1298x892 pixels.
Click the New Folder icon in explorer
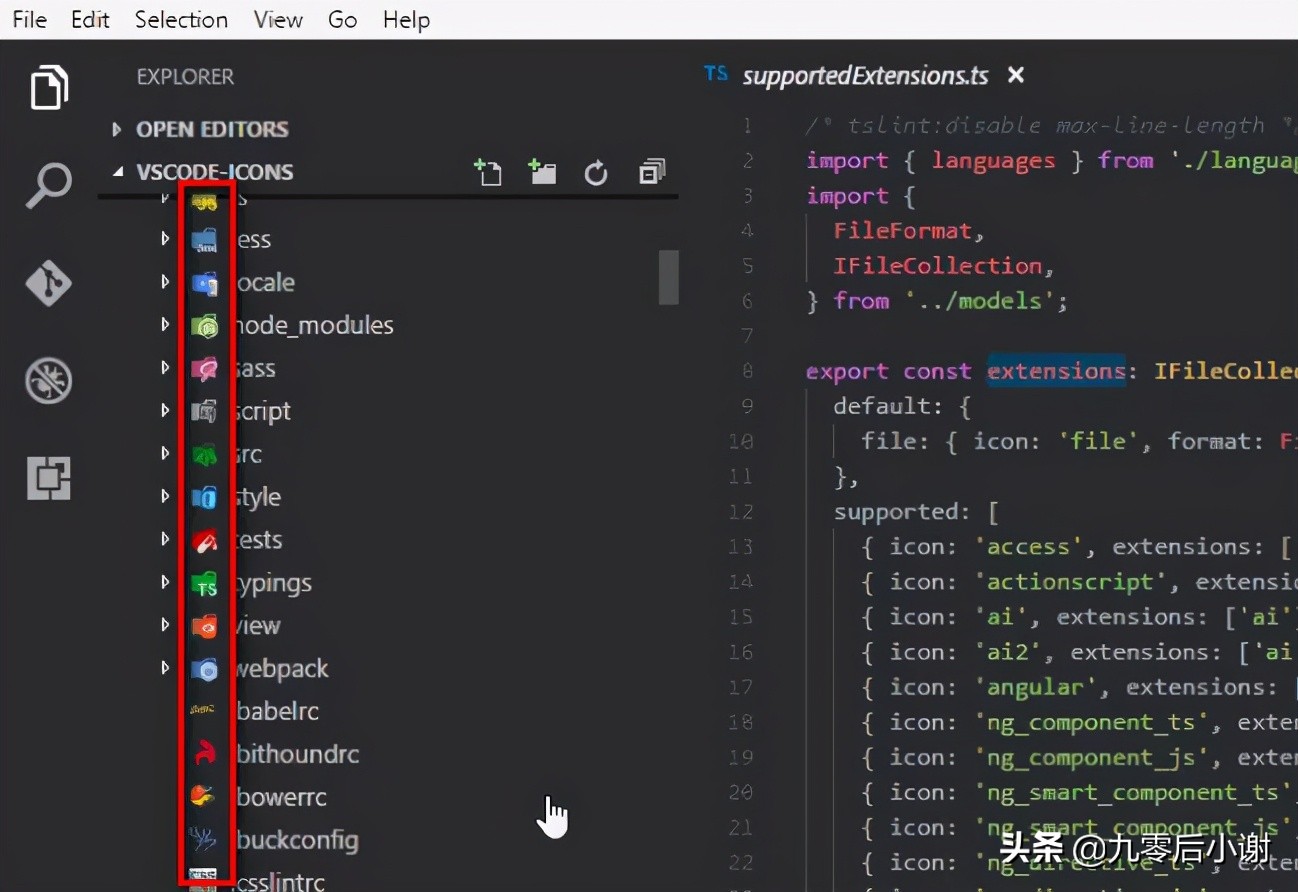542,172
